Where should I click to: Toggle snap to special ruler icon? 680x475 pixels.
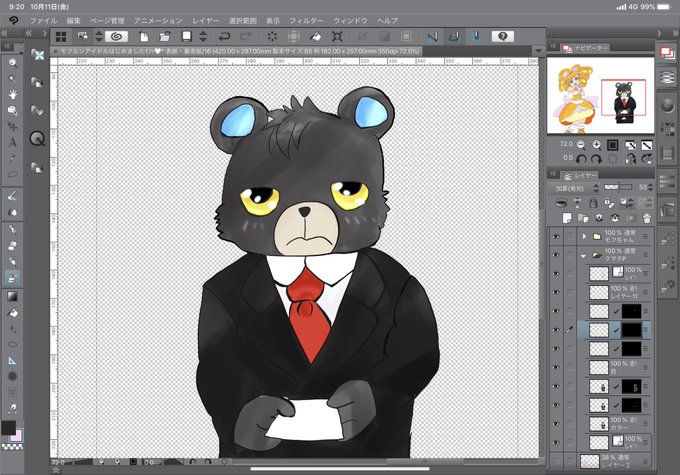click(454, 36)
